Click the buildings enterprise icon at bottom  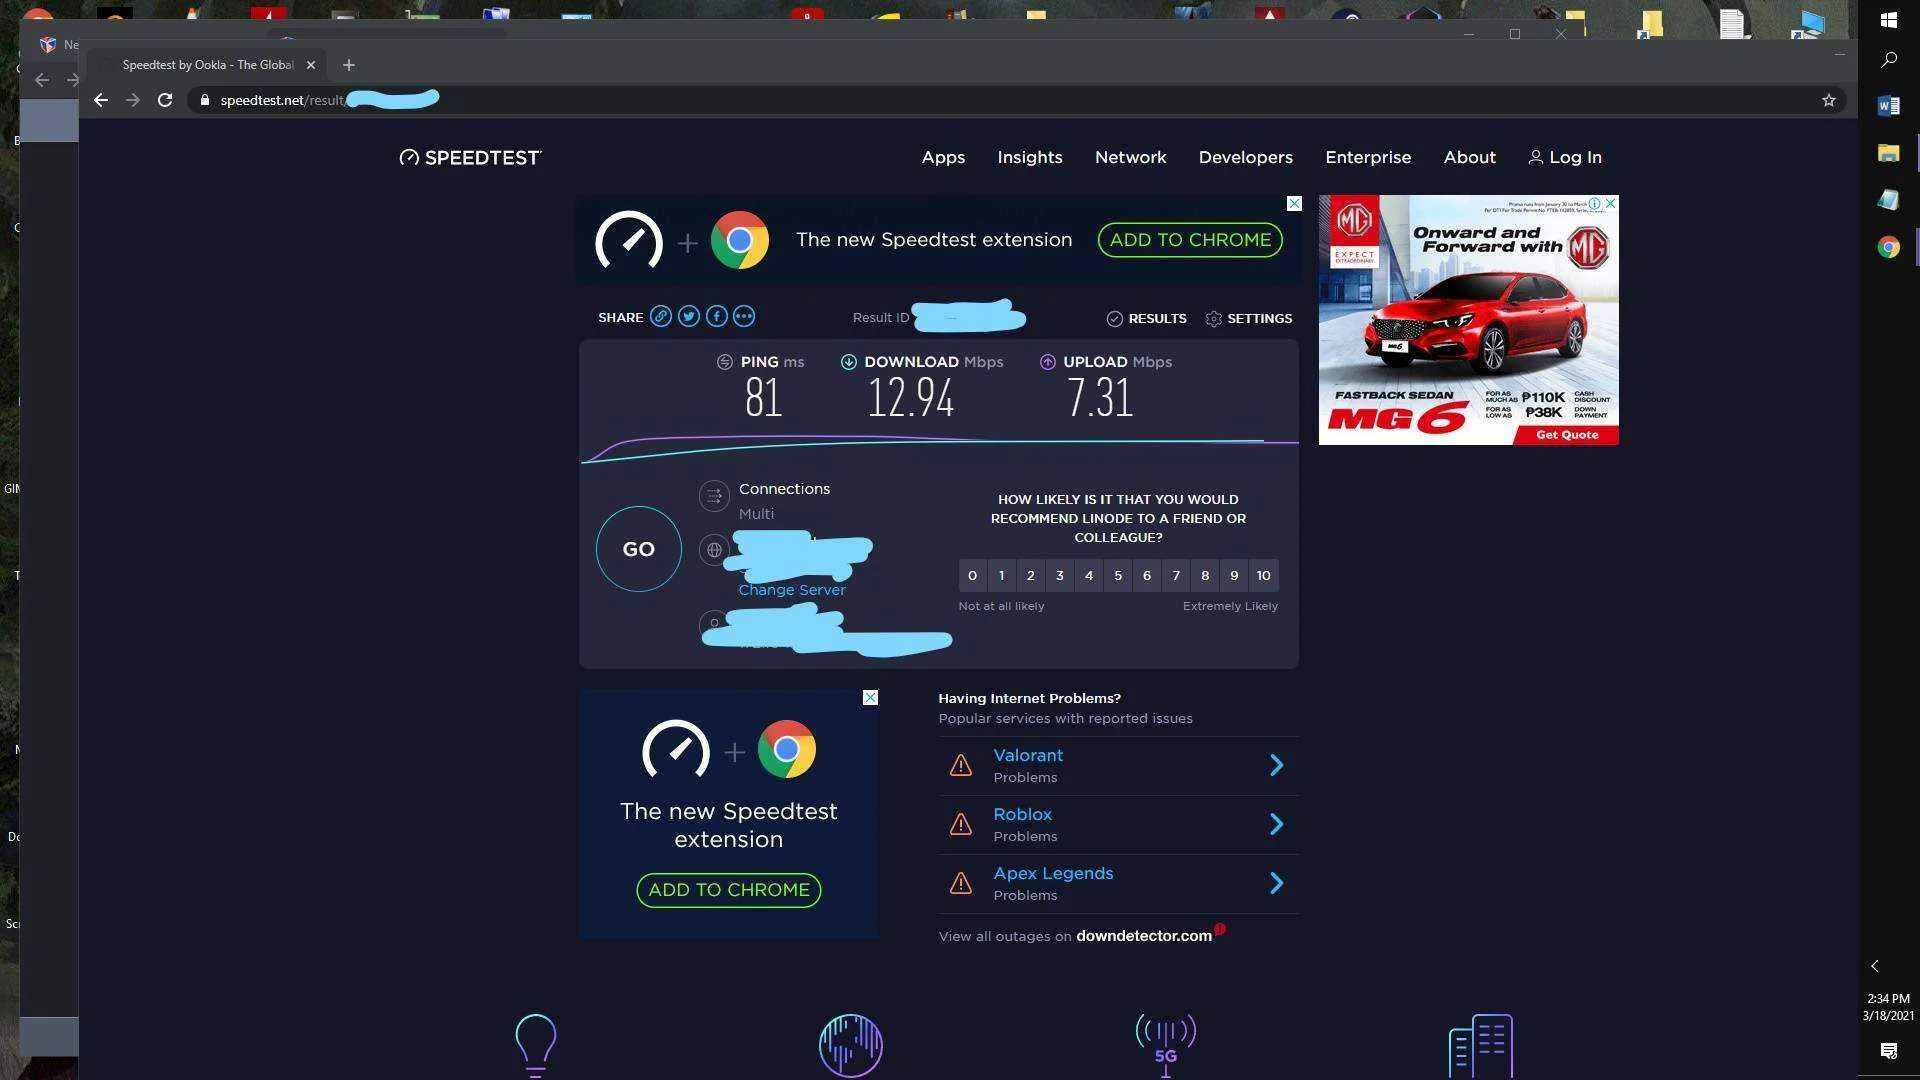(1481, 1046)
